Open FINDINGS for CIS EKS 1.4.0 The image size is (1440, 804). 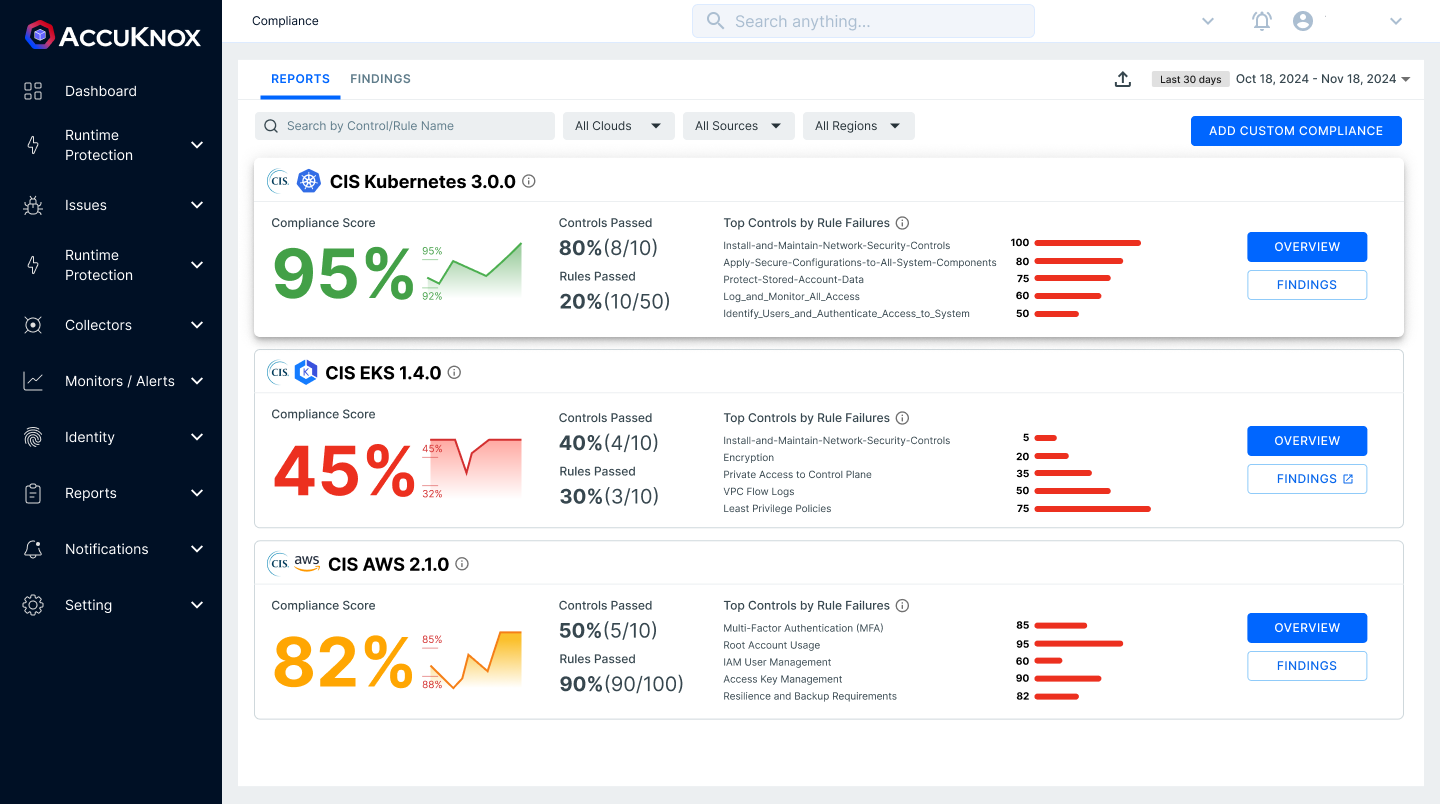1307,479
